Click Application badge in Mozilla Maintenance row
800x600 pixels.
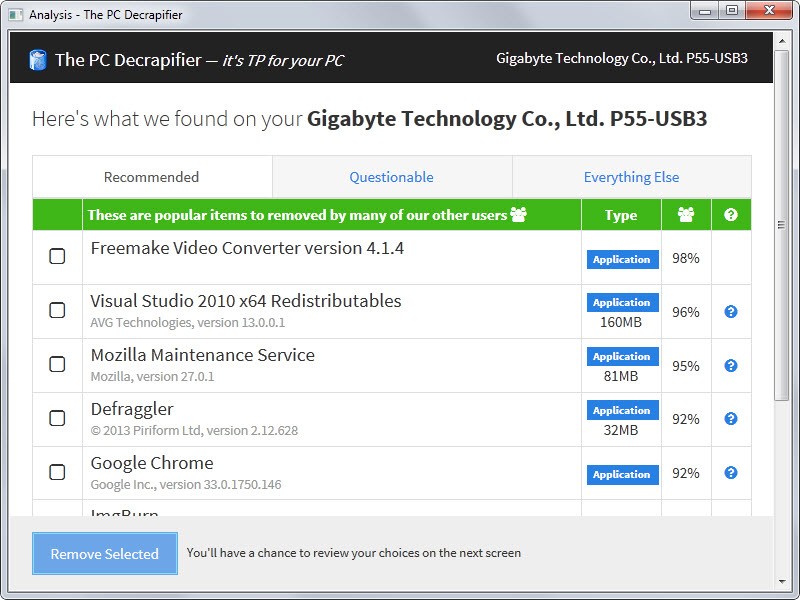coord(622,356)
